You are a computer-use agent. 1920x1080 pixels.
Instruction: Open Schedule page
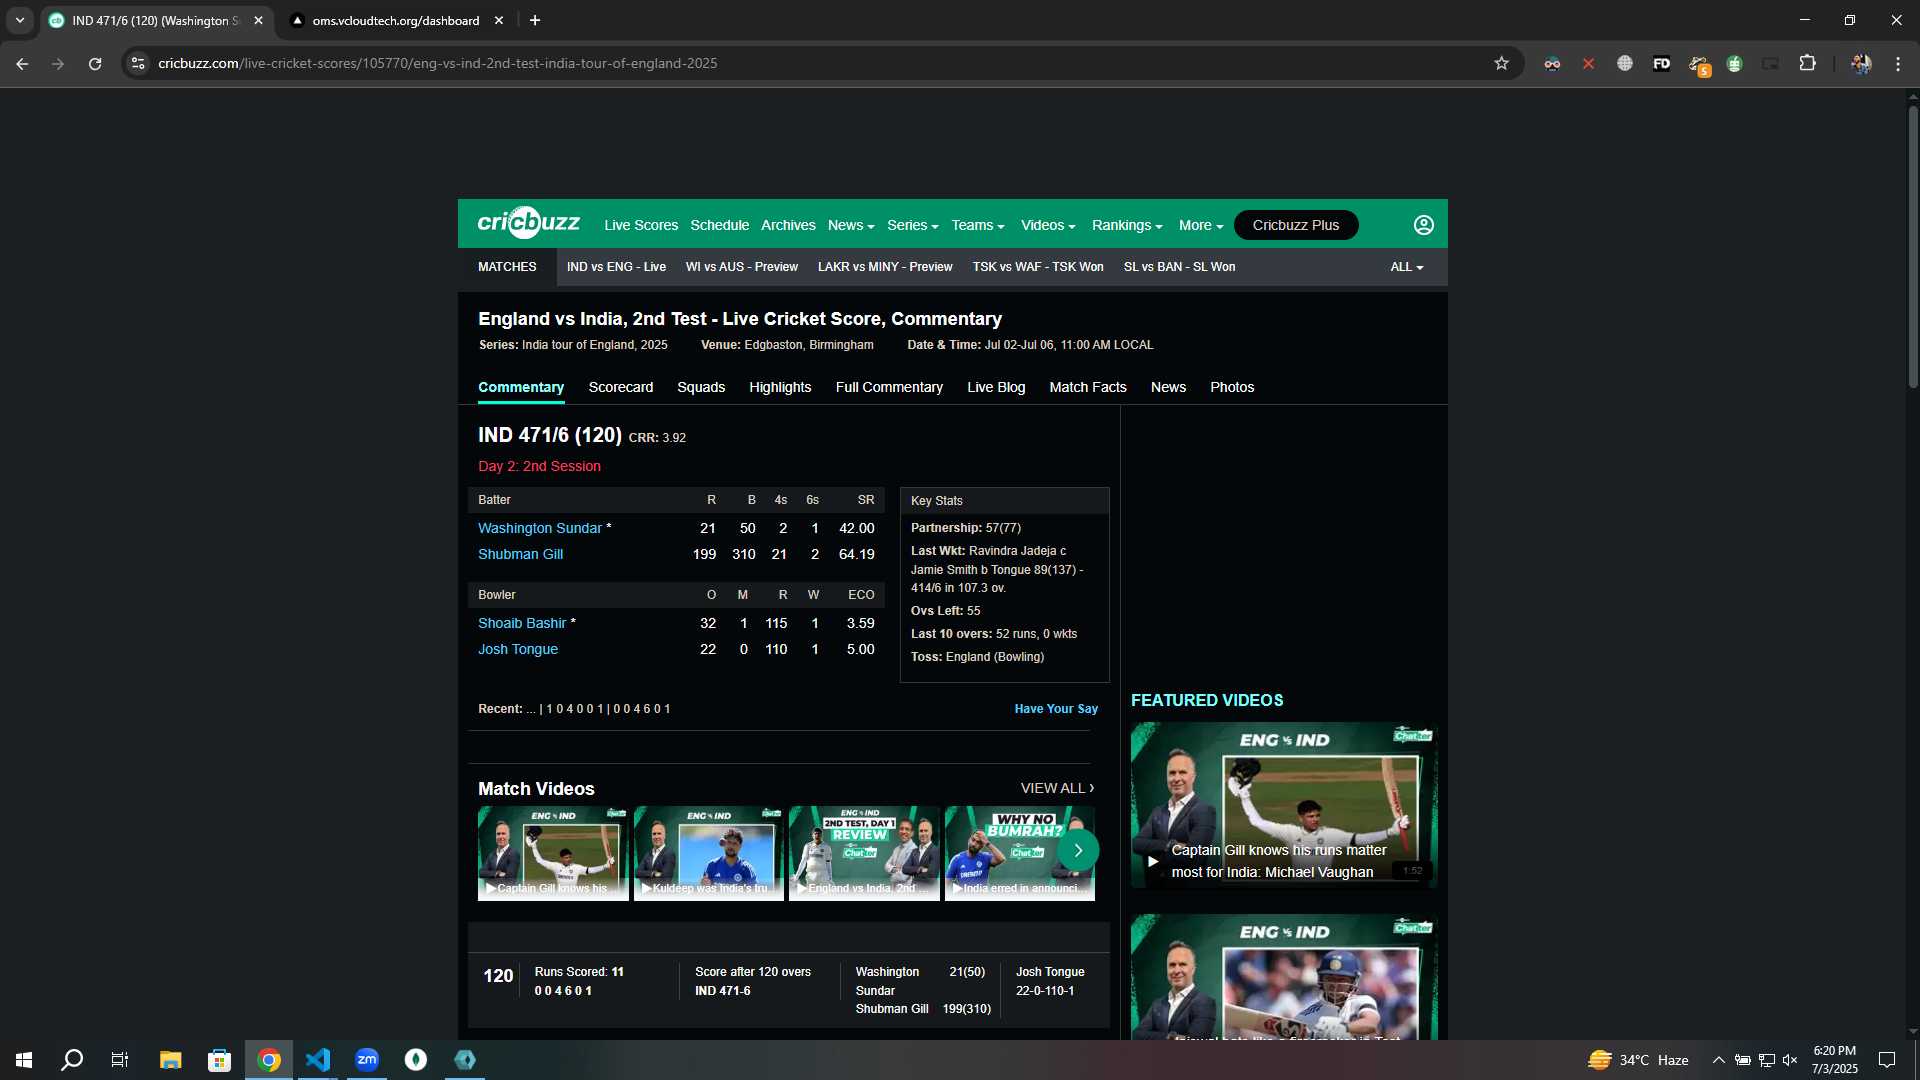pyautogui.click(x=719, y=225)
